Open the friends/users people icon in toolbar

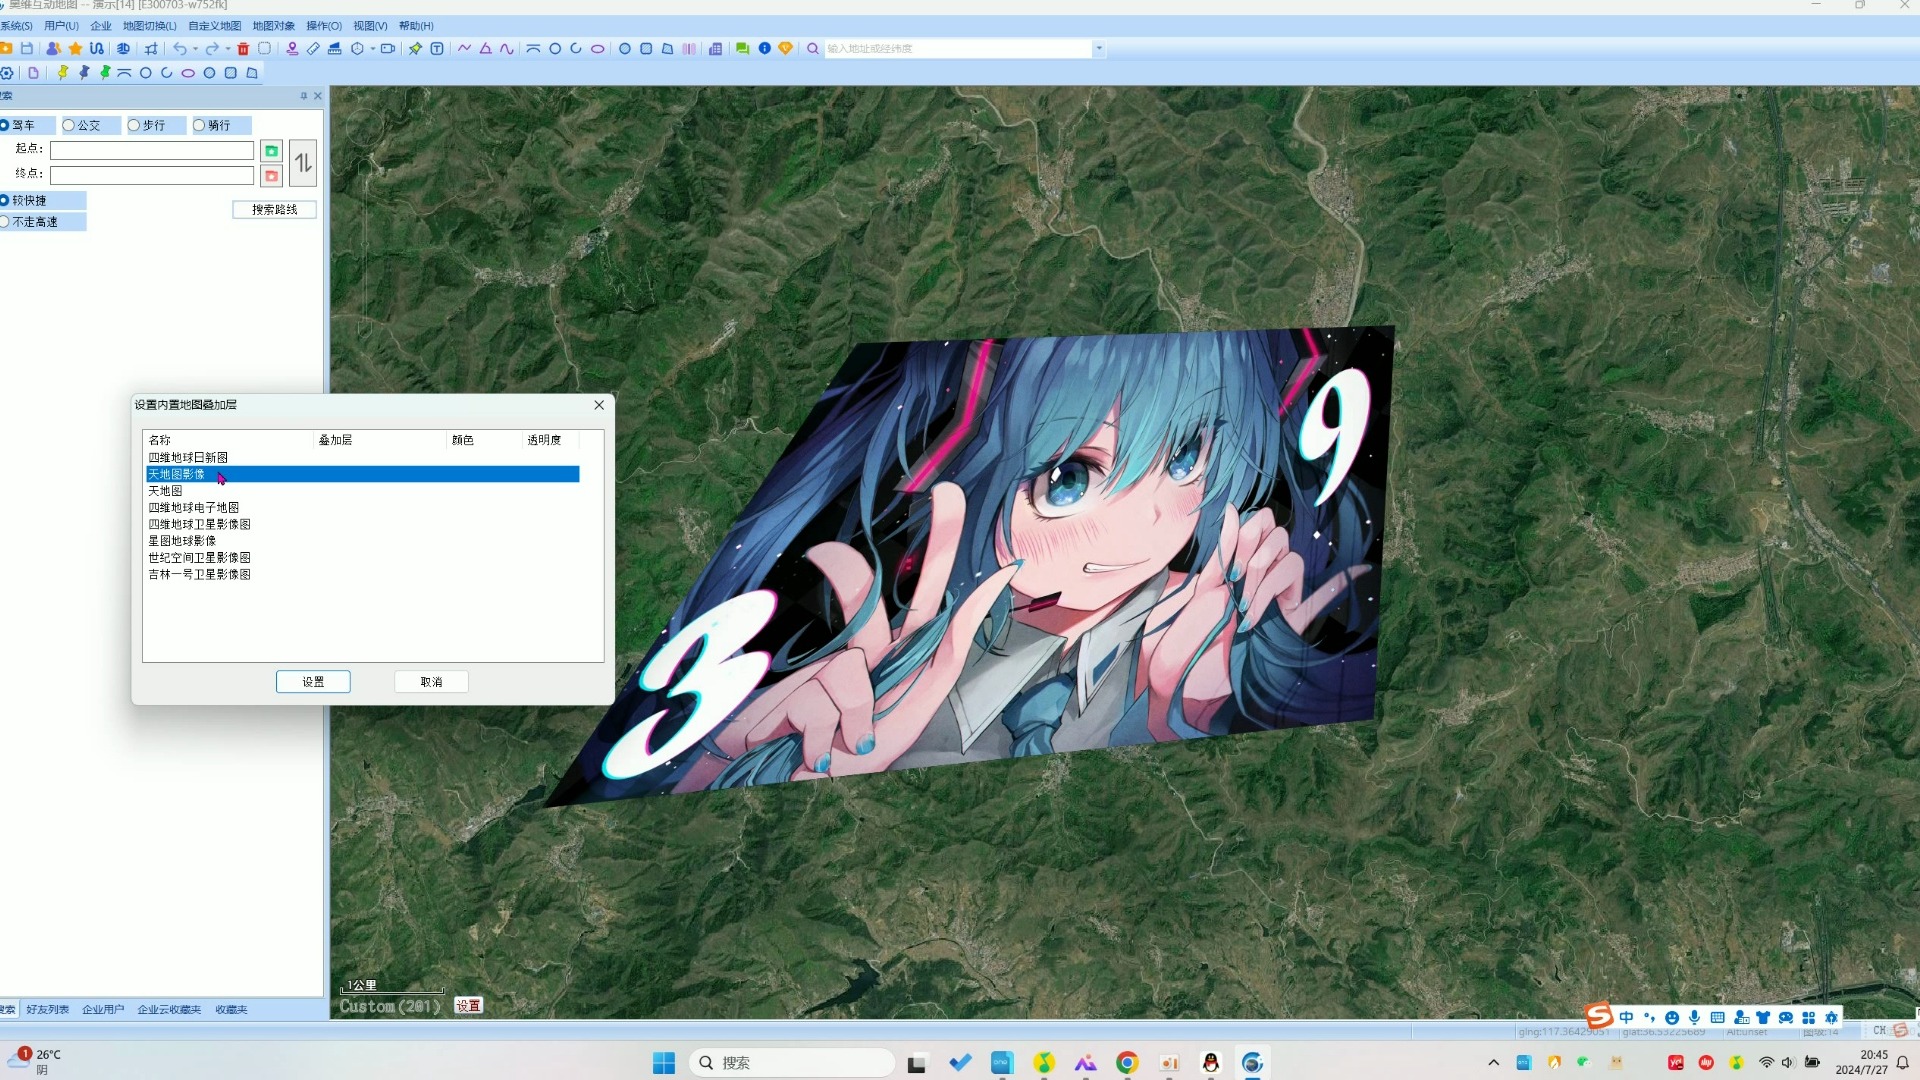pyautogui.click(x=54, y=48)
